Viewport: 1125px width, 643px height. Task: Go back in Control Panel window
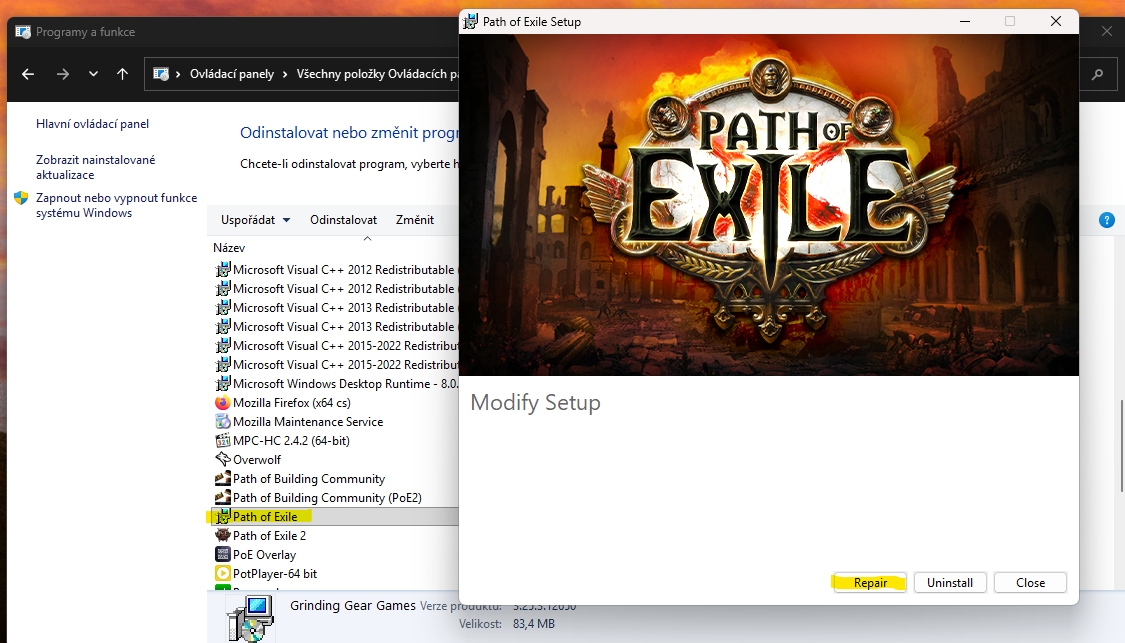[28, 74]
